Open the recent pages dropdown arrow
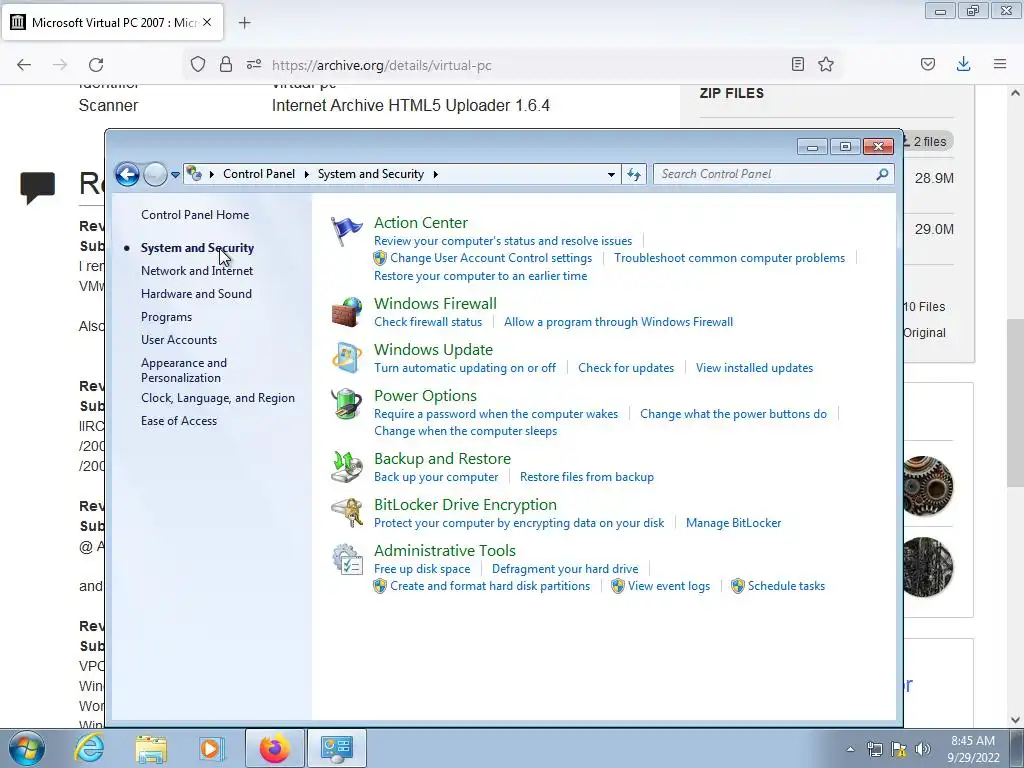The height and width of the screenshot is (768, 1024). click(175, 174)
